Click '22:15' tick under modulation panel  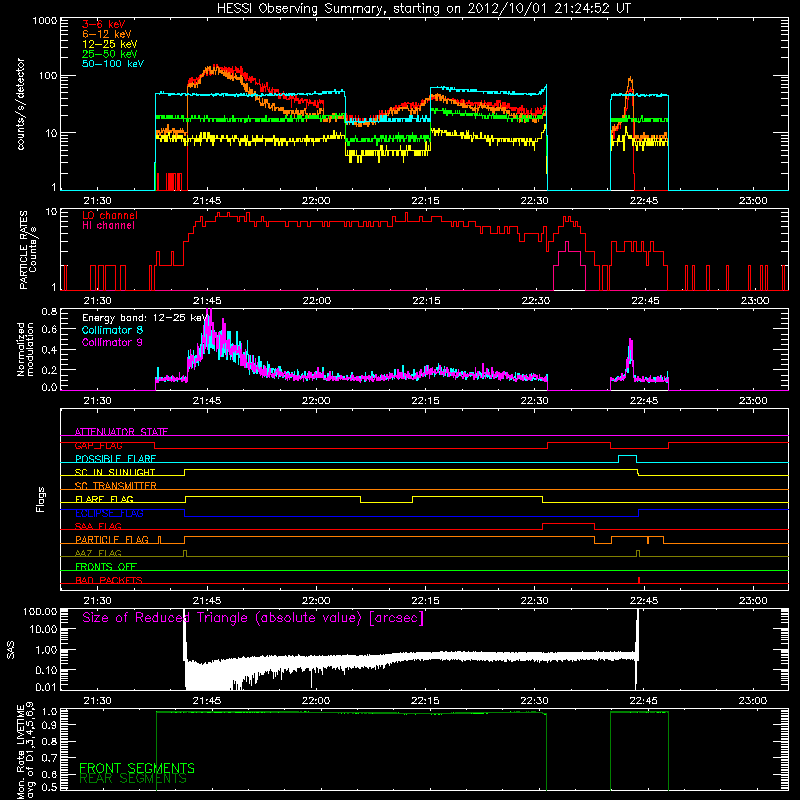[x=425, y=401]
